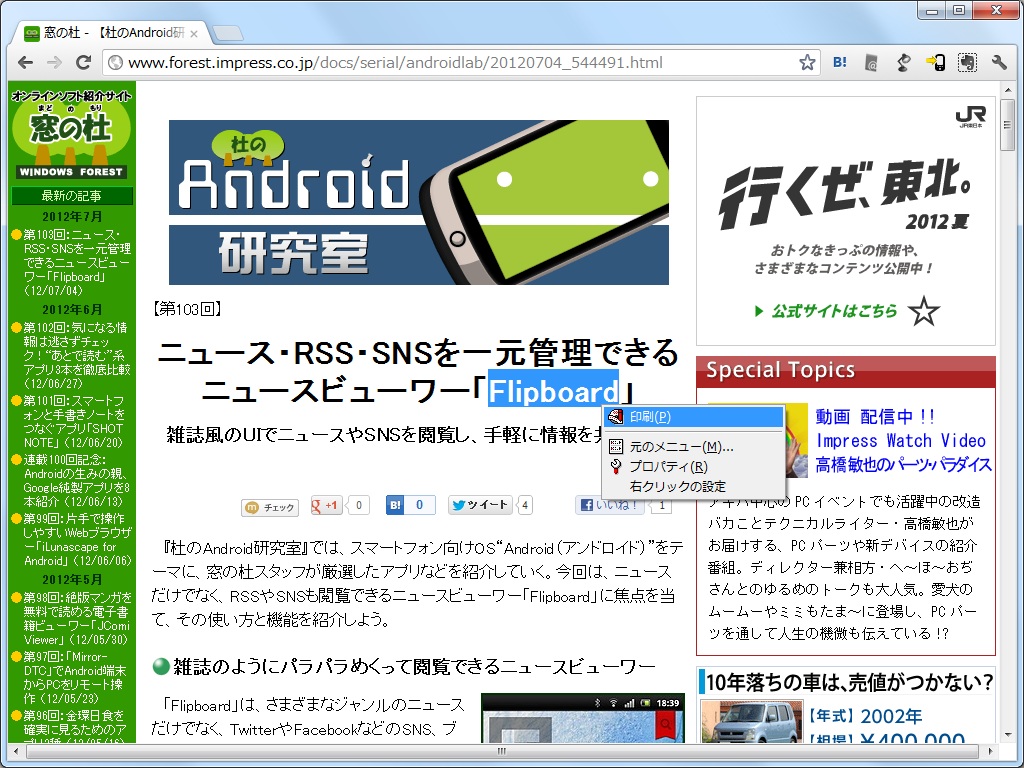Image resolution: width=1024 pixels, height=768 pixels.
Task: Click the Google +1 count 0 bubble
Action: 358,505
